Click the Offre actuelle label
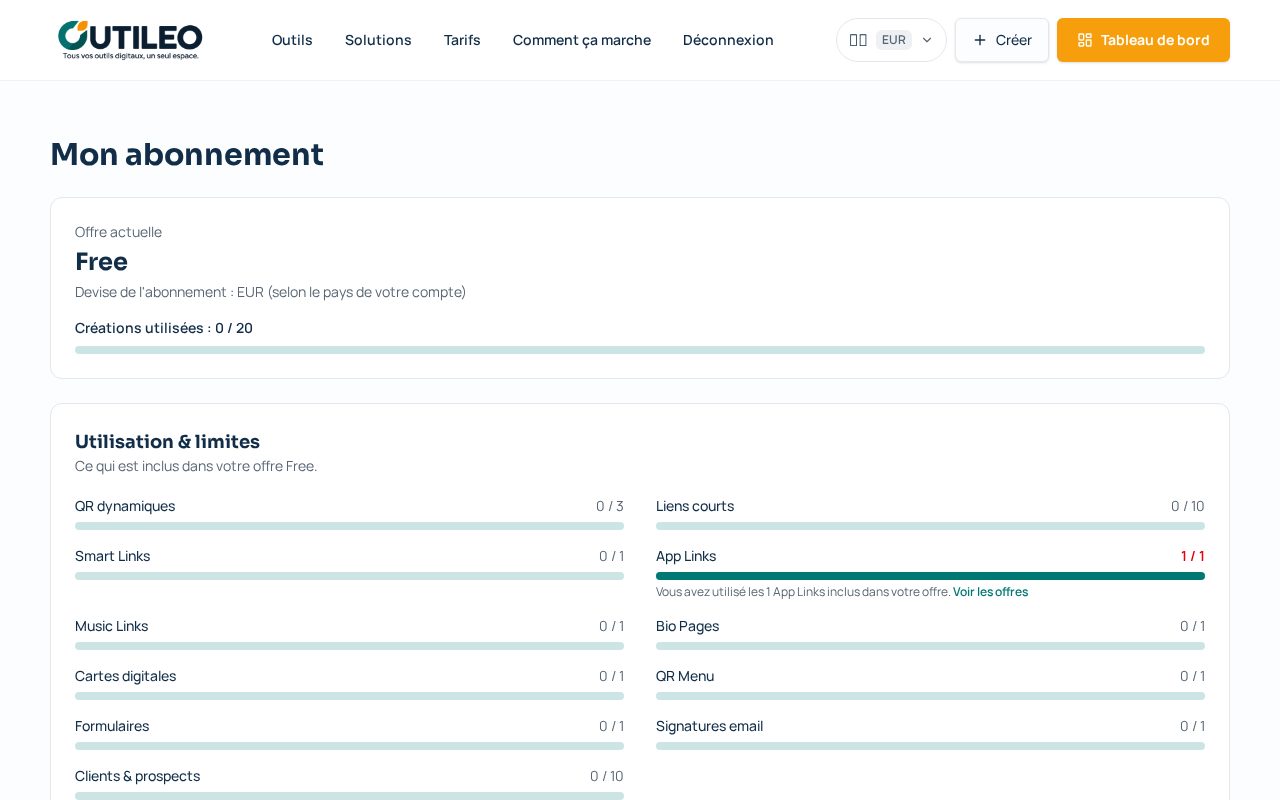Viewport: 1280px width, 800px height. [x=118, y=232]
